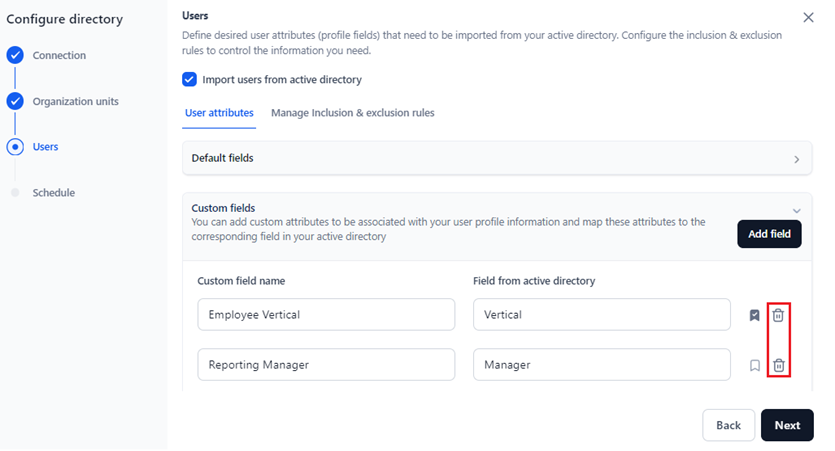
Task: Click the Configure directory title
Action: 64,19
